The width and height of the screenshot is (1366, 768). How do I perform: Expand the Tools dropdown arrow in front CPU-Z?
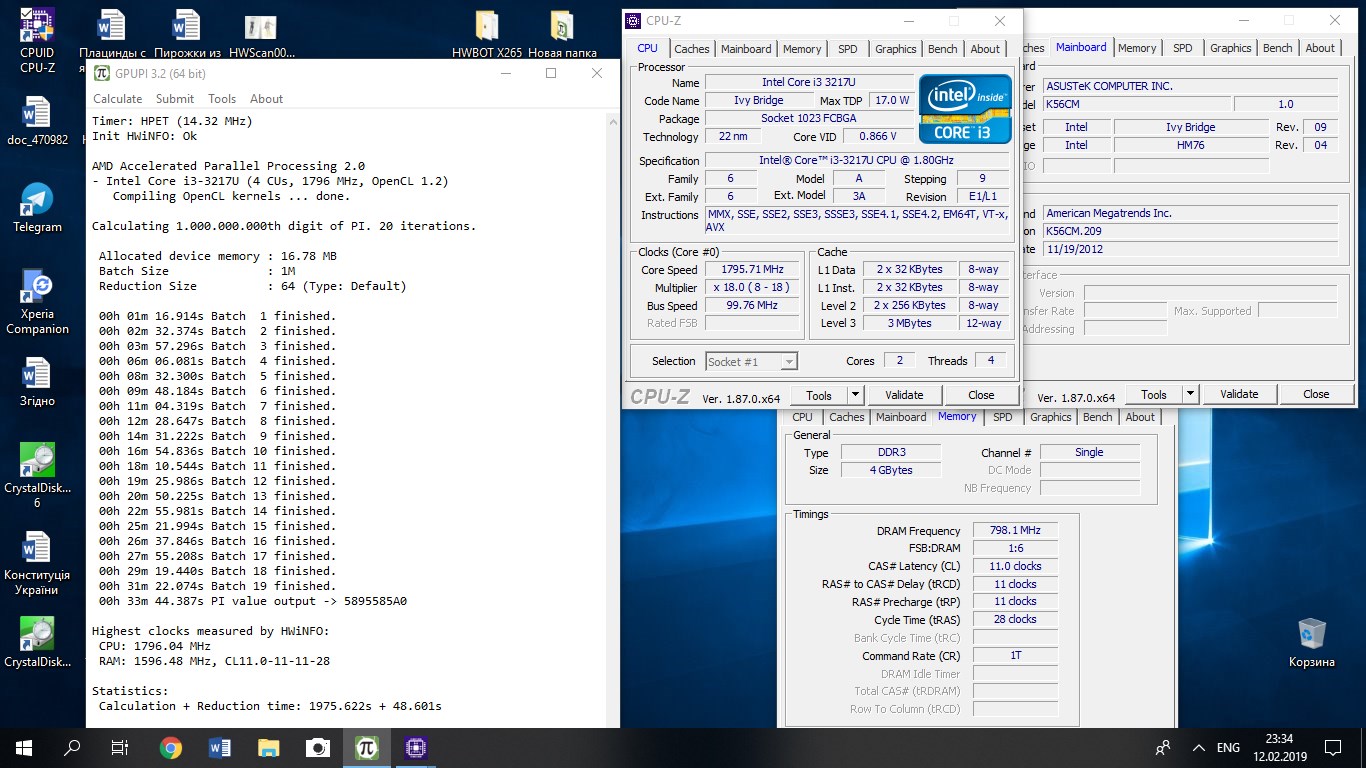[855, 395]
